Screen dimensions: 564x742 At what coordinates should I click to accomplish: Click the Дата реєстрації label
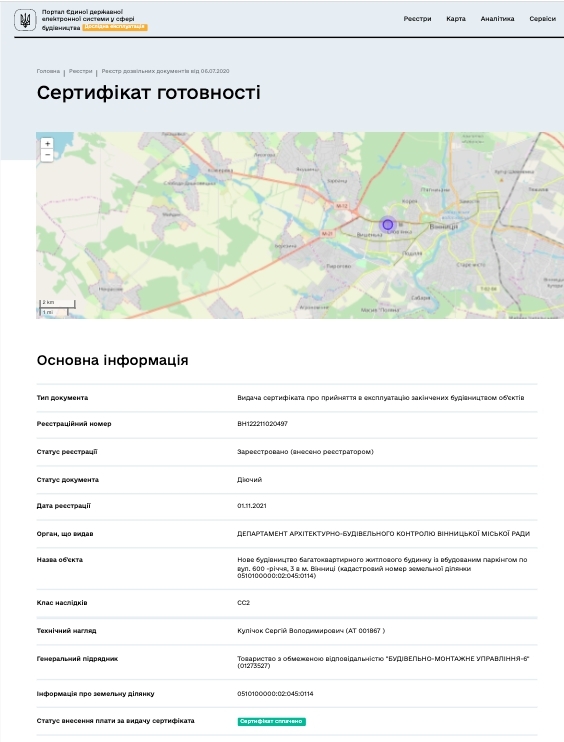(63, 505)
